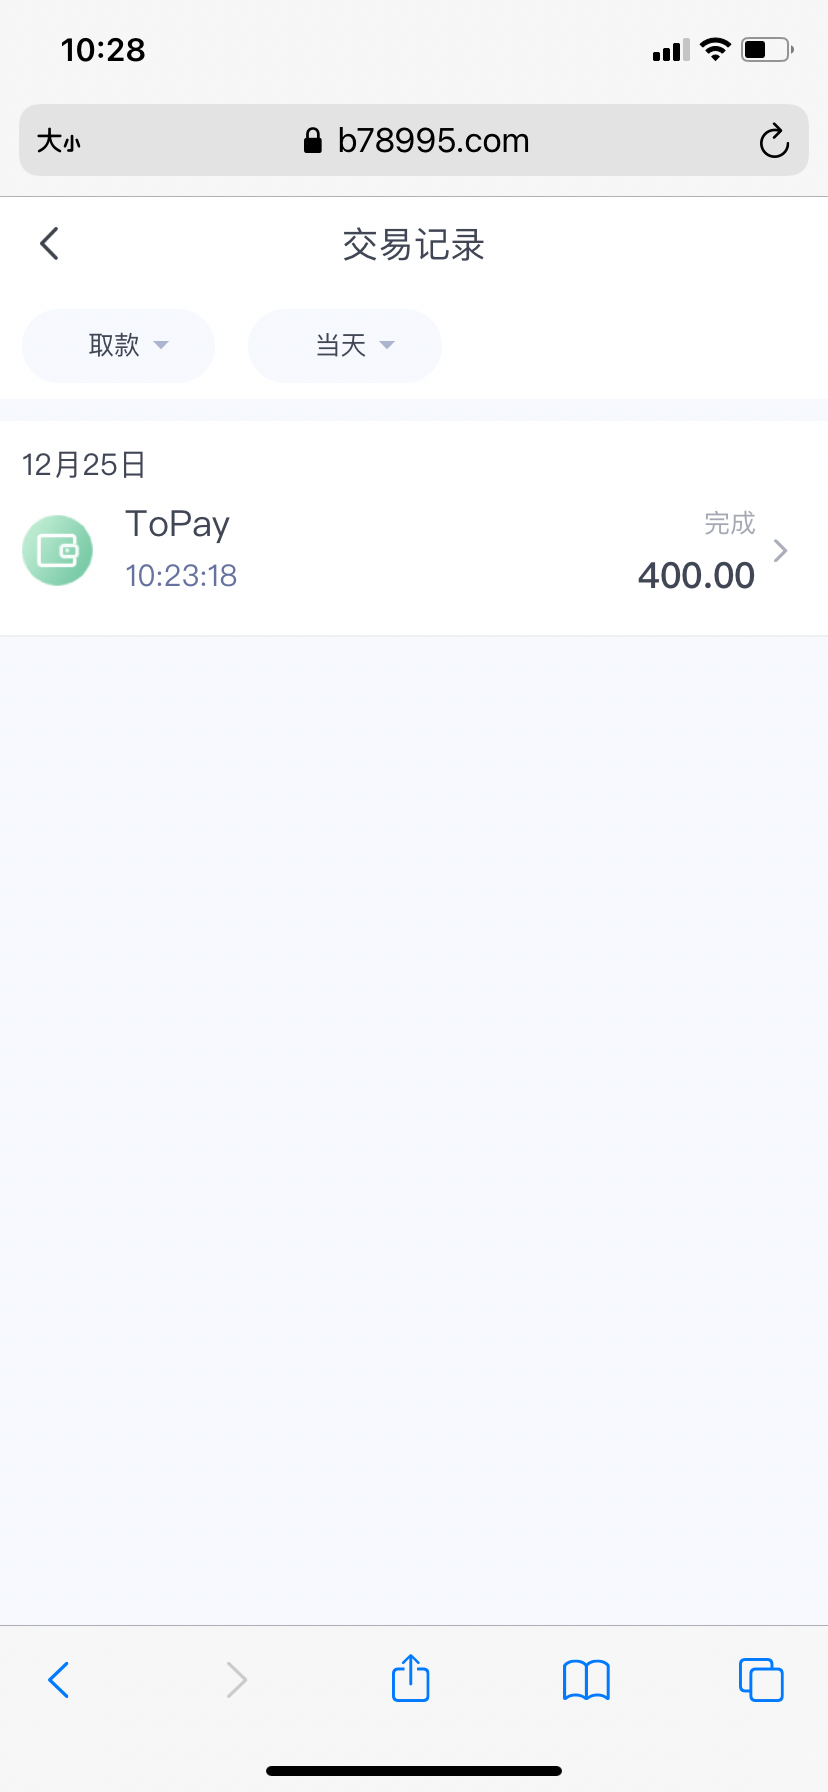828x1792 pixels.
Task: Expand the 当天 date range dropdown
Action: pyautogui.click(x=345, y=346)
